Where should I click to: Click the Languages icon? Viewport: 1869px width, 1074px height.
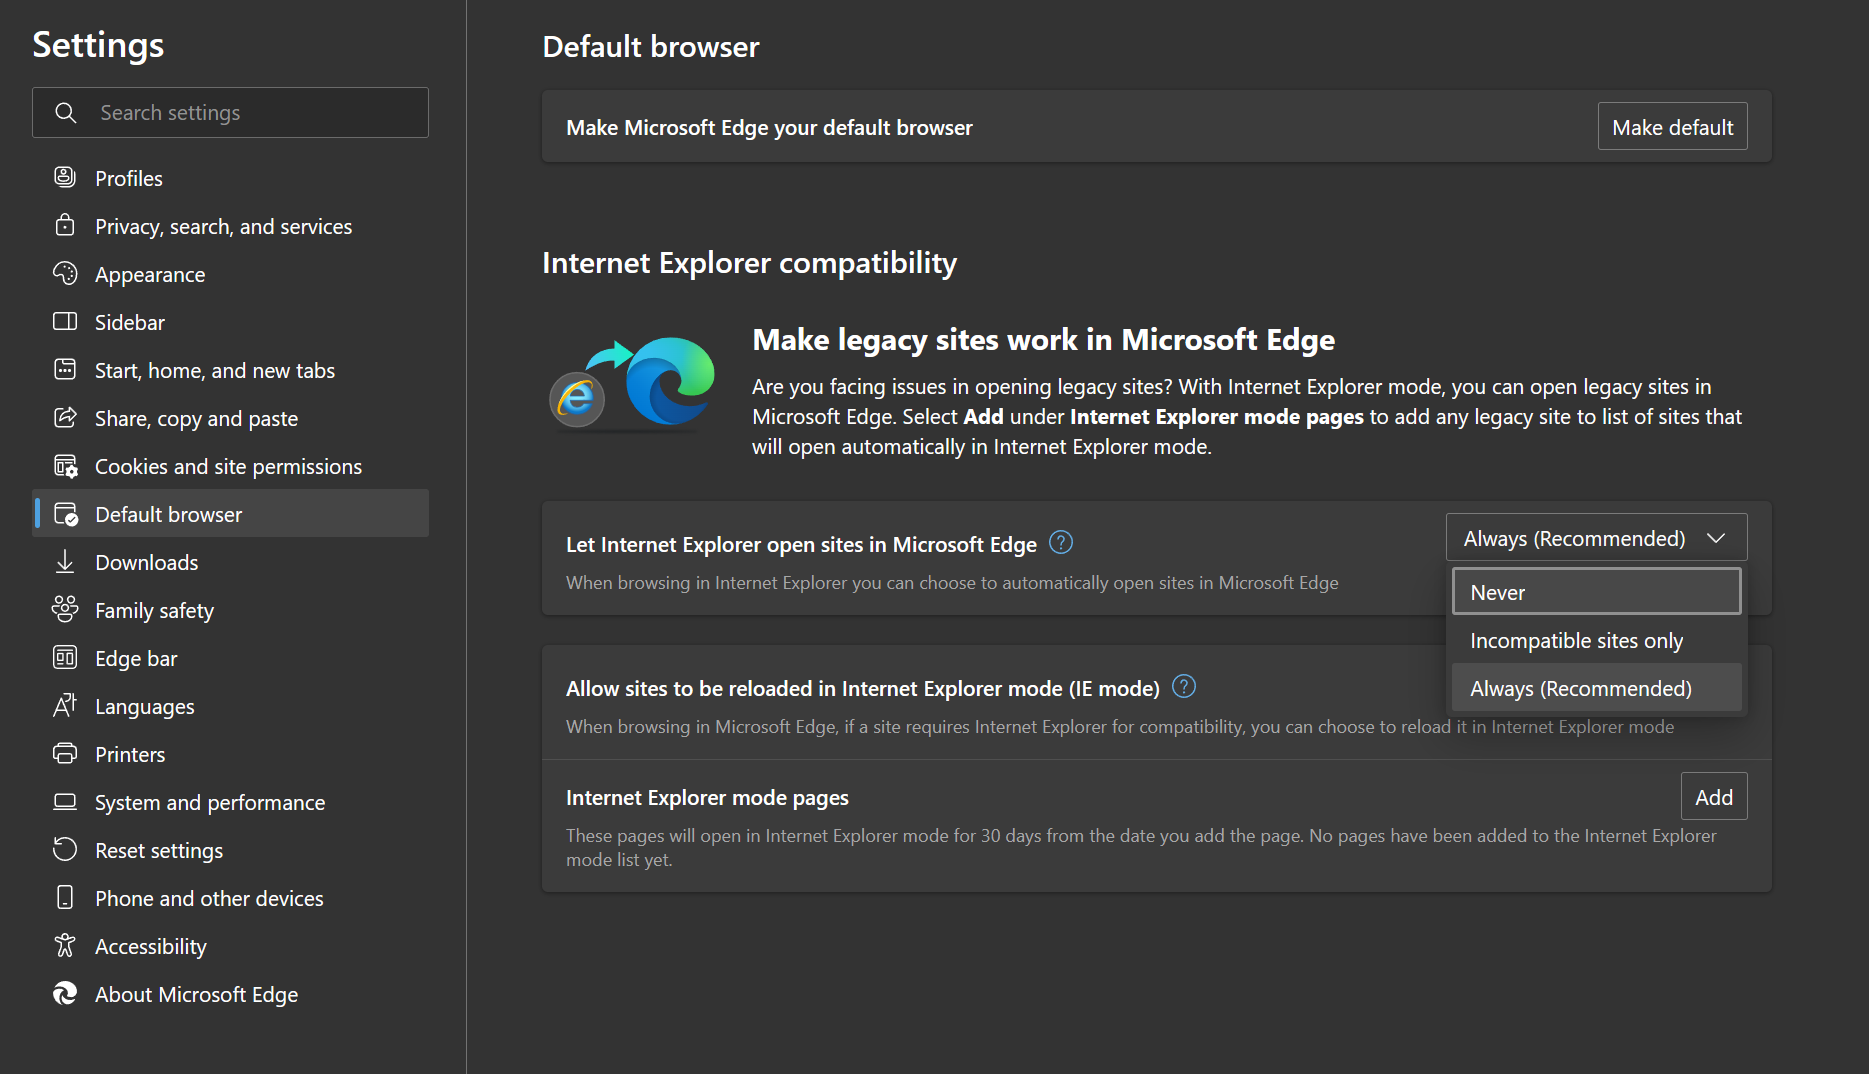pyautogui.click(x=65, y=706)
